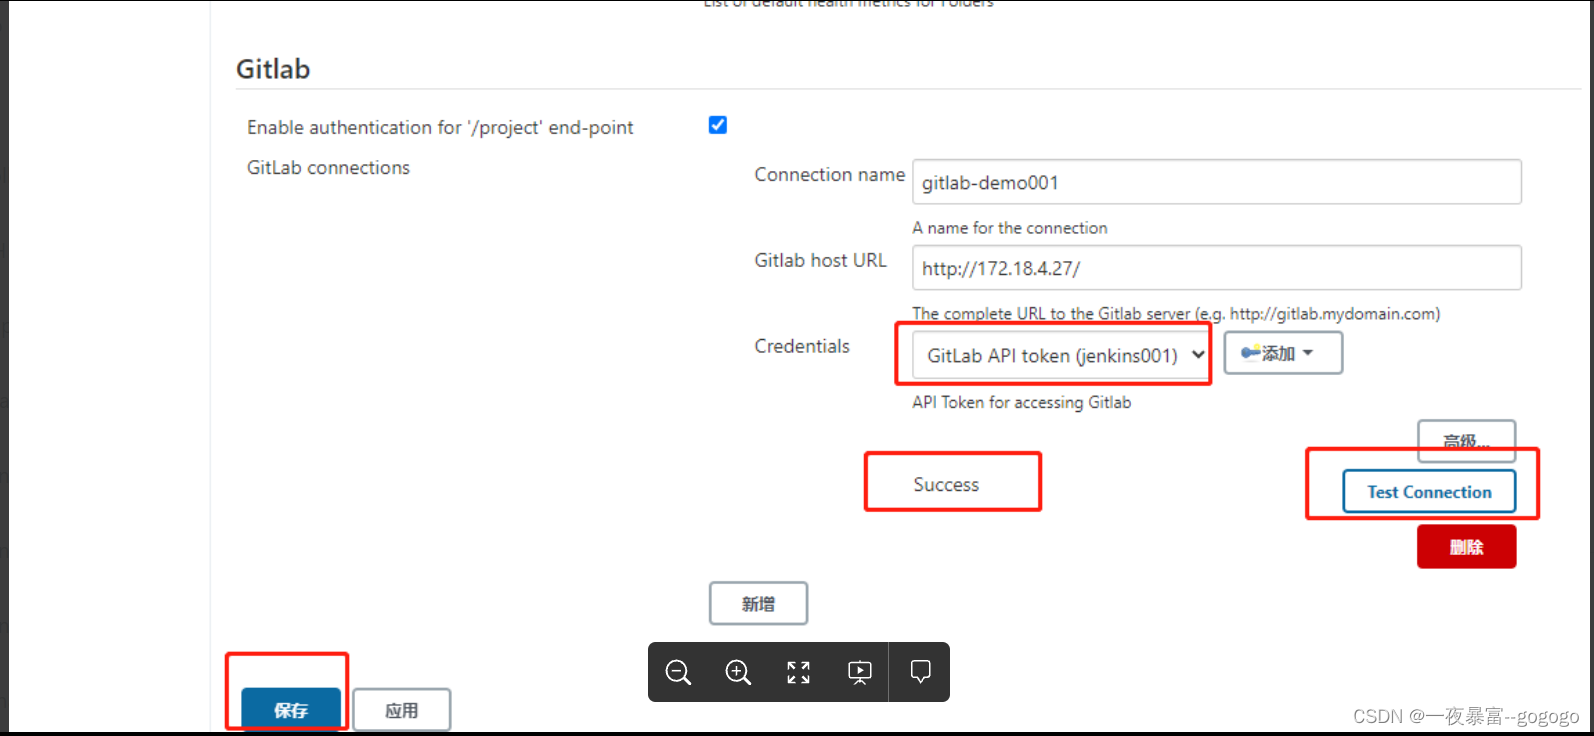This screenshot has height=736, width=1594.
Task: Open comment bubble icon in viewer toolbar
Action: coord(921,671)
